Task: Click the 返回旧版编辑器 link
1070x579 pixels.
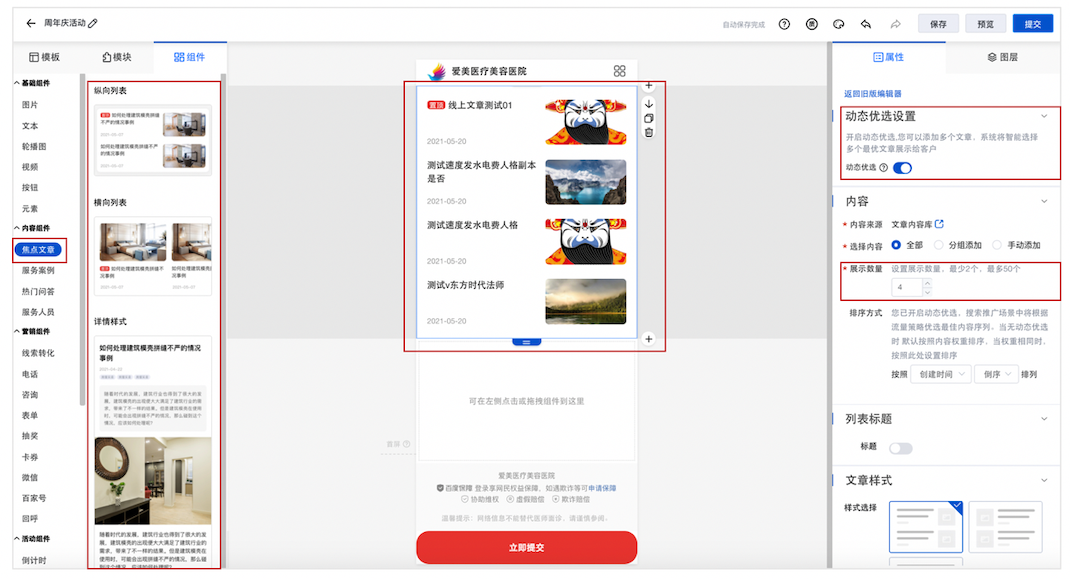Action: click(872, 93)
